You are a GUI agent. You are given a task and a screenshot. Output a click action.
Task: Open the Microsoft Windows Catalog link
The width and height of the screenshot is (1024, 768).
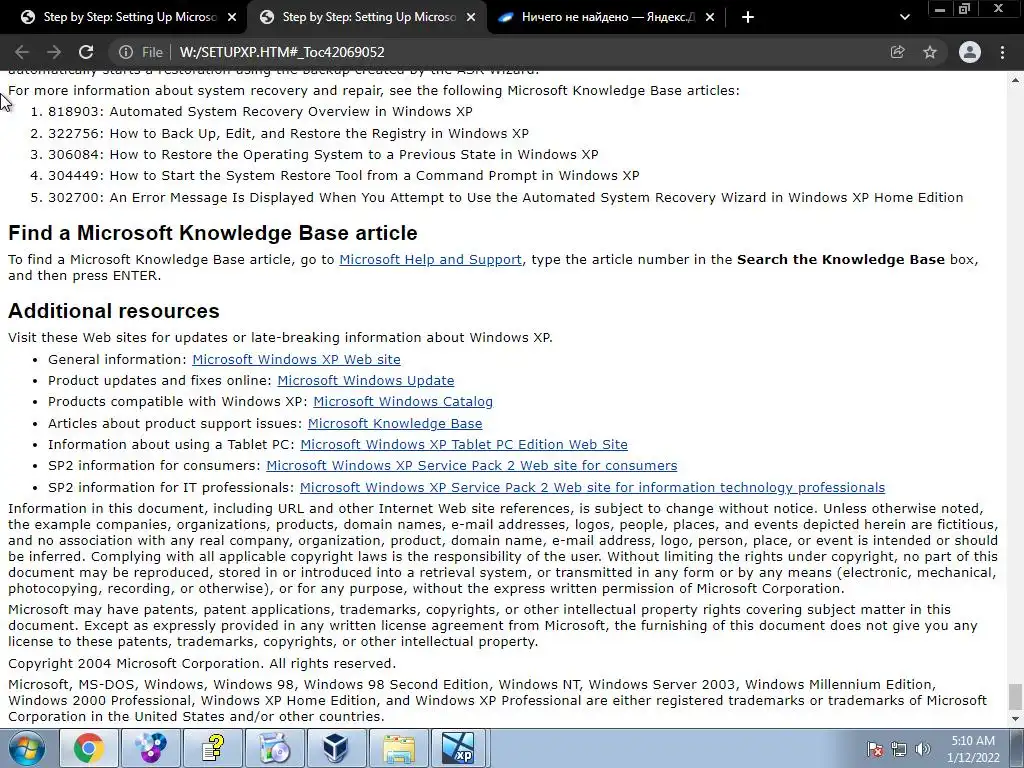pos(403,401)
